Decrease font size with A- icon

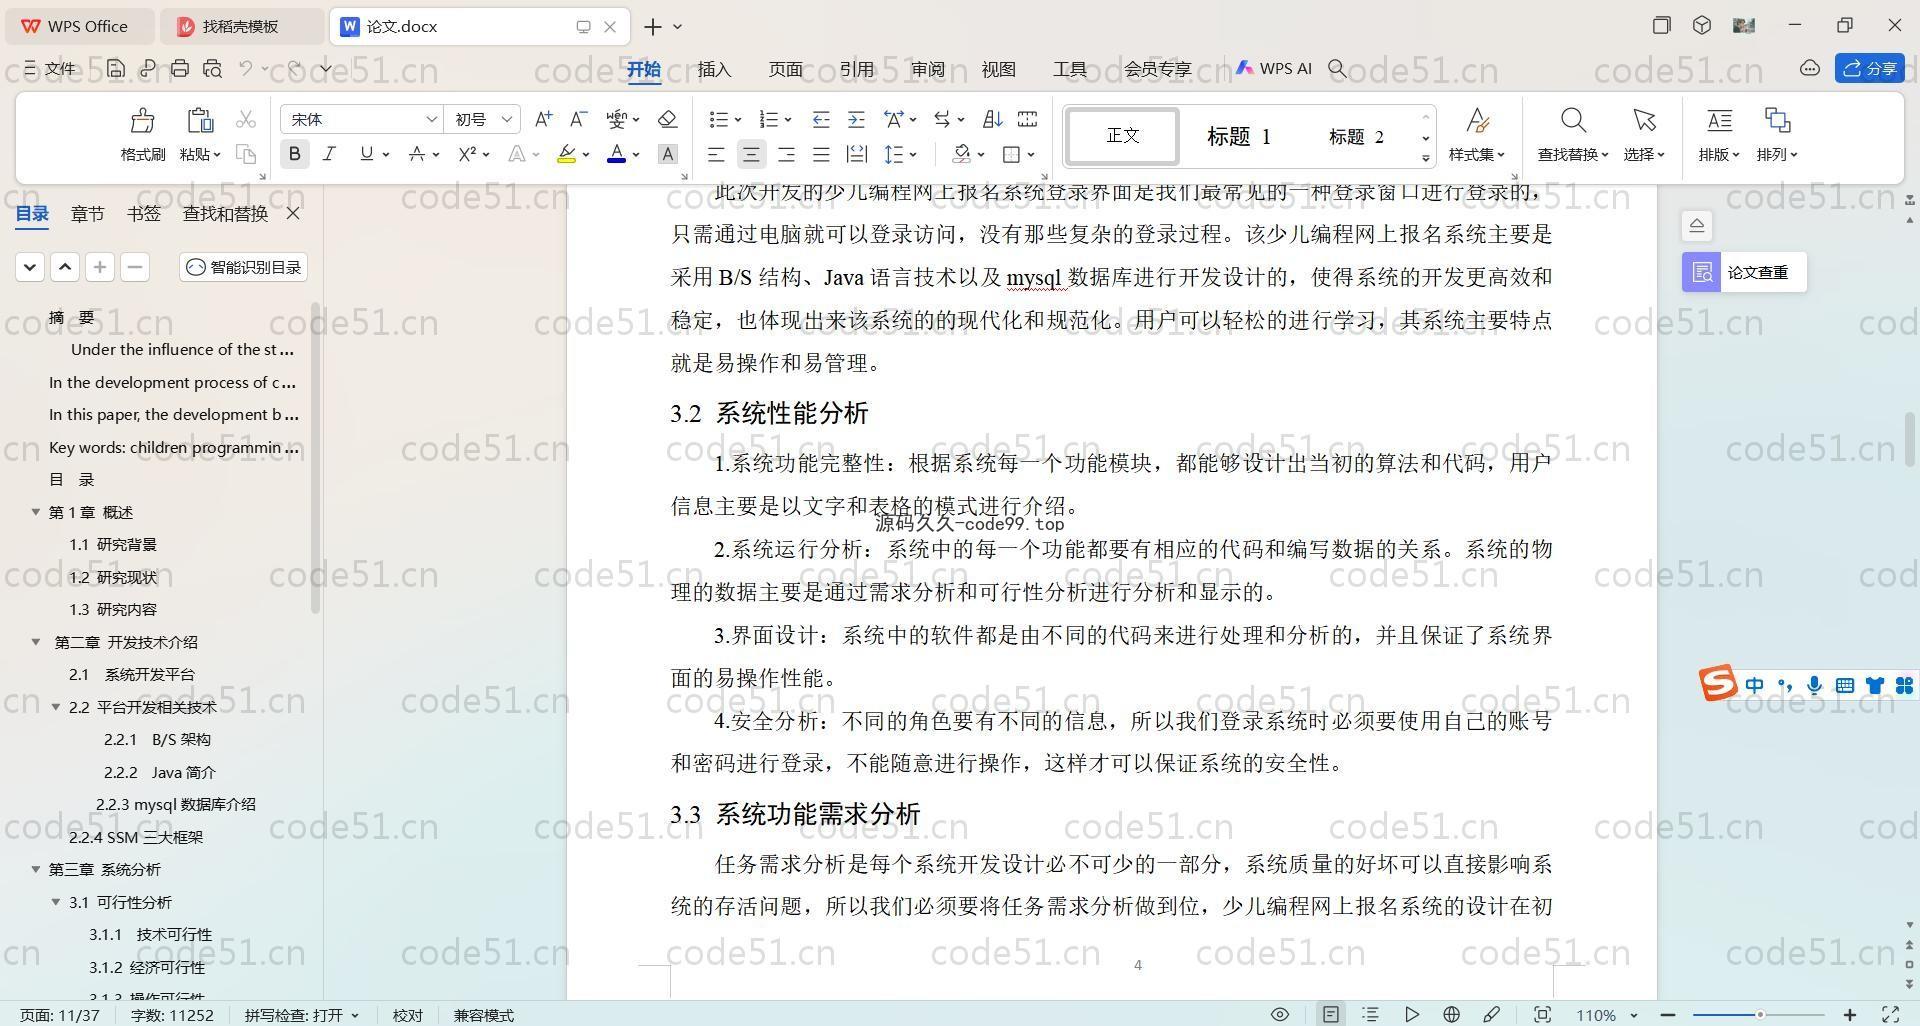click(578, 119)
